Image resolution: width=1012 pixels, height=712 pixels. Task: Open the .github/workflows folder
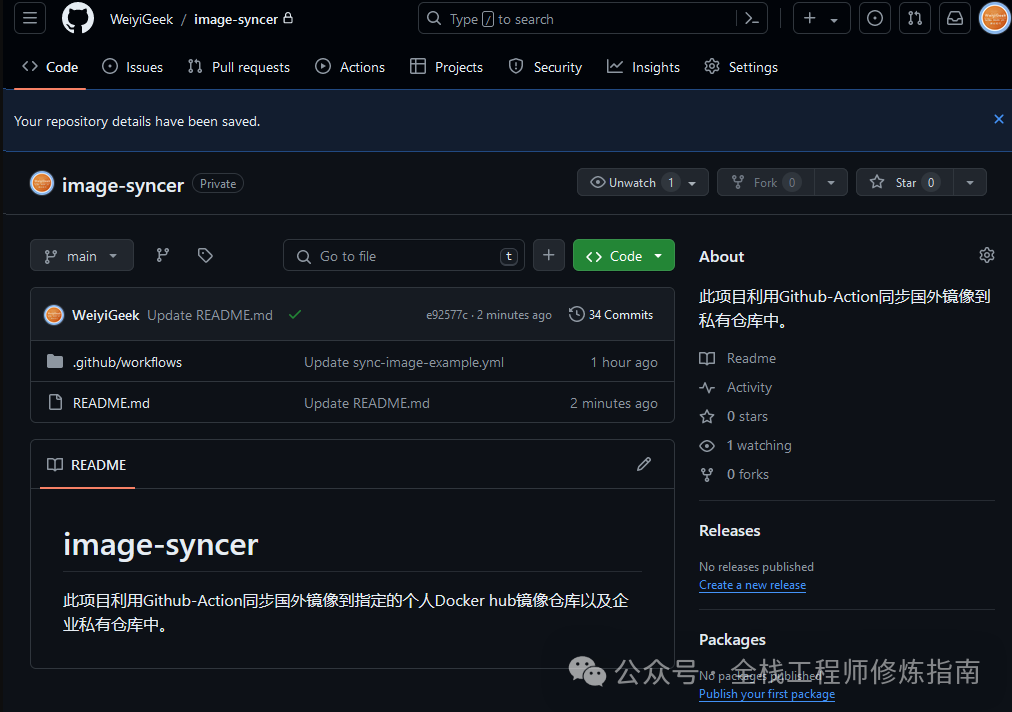point(127,362)
